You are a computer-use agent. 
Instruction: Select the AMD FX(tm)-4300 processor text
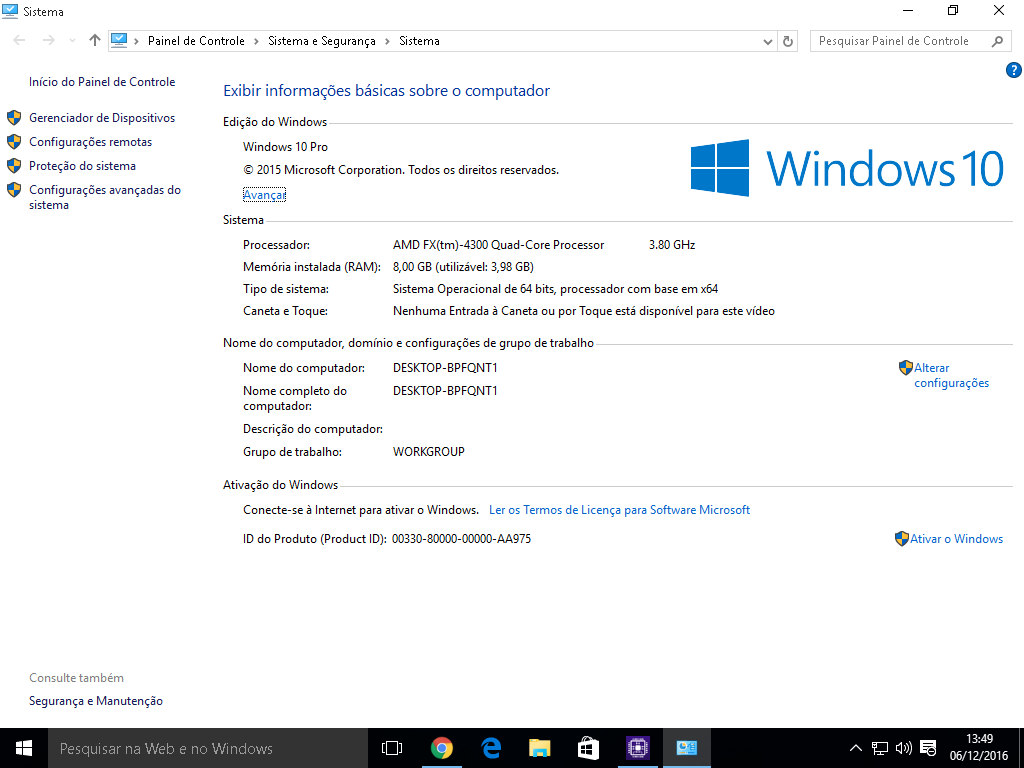pyautogui.click(x=498, y=245)
